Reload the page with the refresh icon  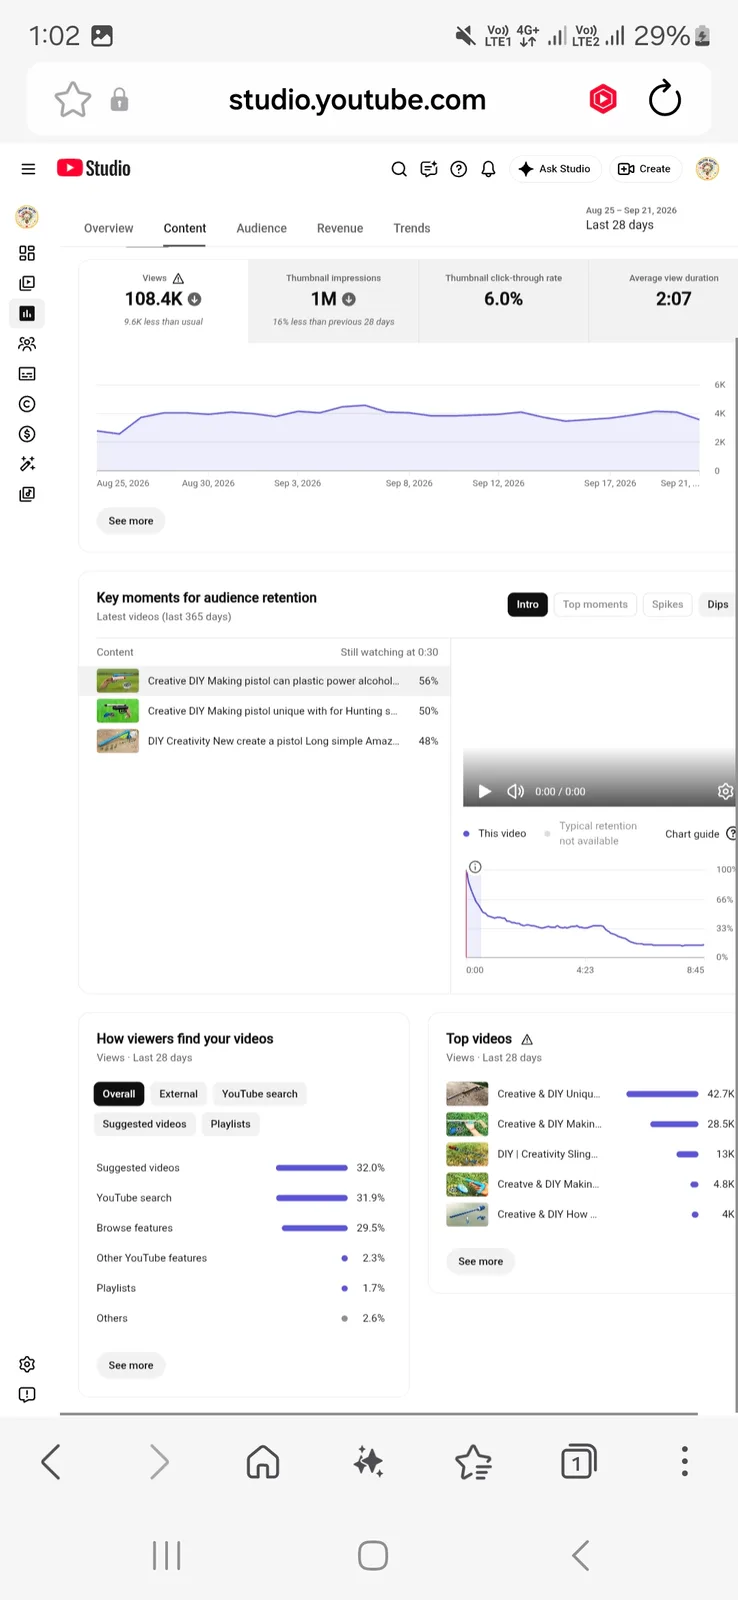coord(665,99)
